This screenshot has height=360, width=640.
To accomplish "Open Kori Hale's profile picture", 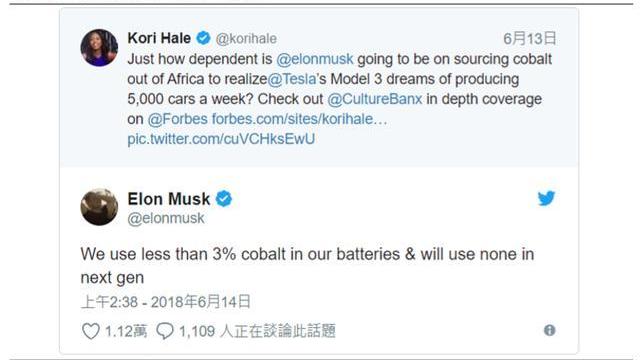I will tap(99, 48).
